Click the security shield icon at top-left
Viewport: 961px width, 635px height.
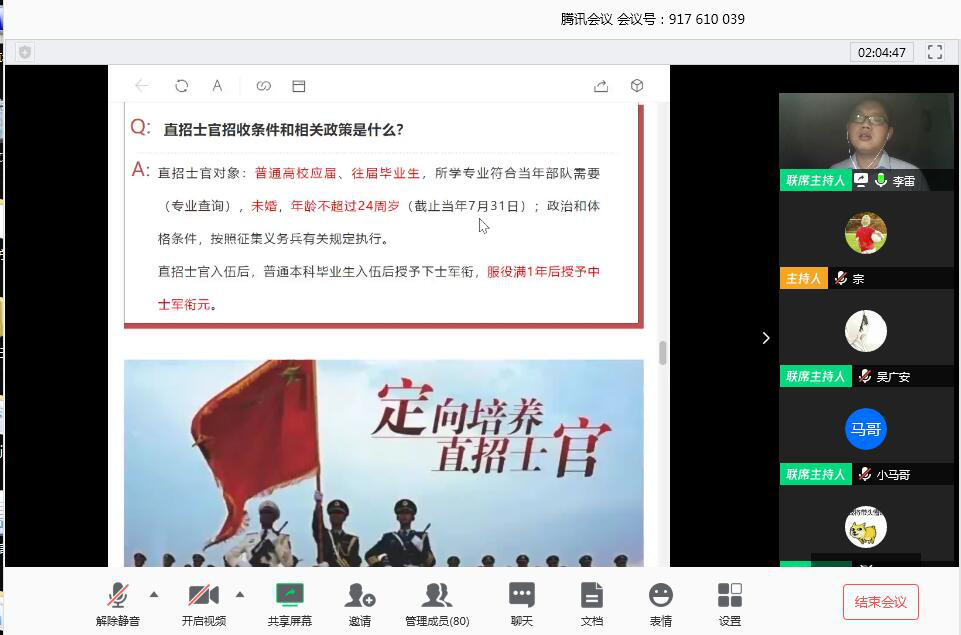coord(25,52)
